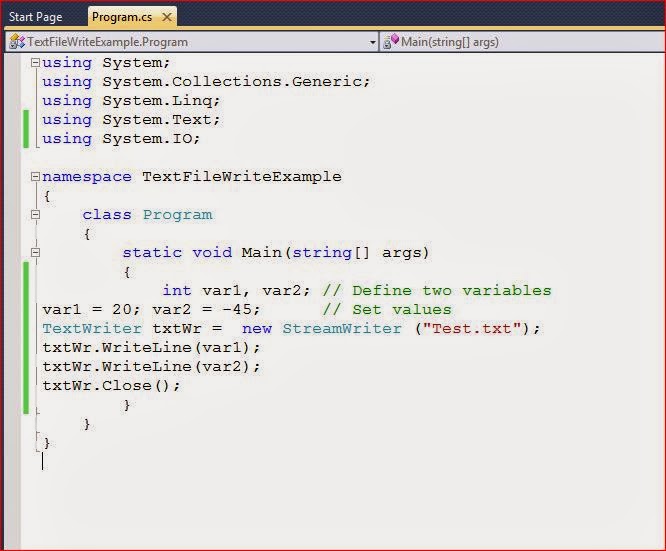Click the 'Program' class name in code

[178, 215]
